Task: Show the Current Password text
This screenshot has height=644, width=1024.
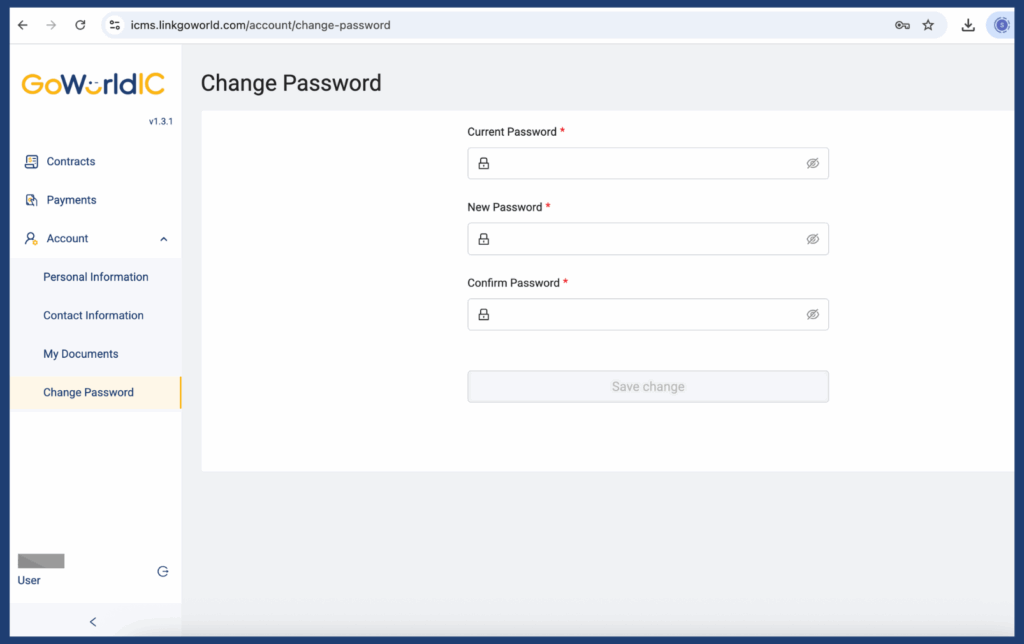Action: [813, 164]
